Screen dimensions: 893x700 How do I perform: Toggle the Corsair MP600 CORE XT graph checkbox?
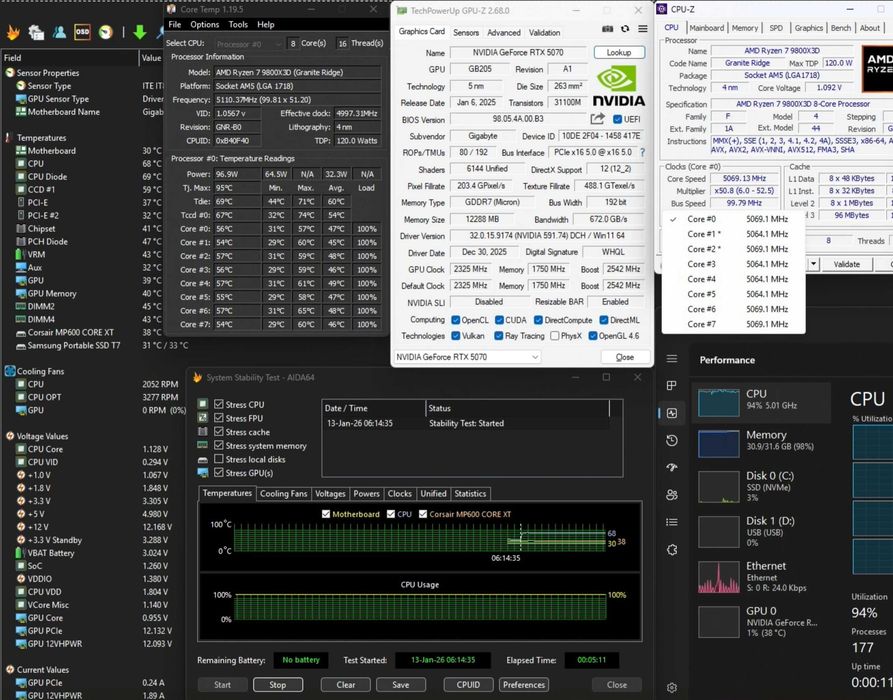[x=423, y=514]
